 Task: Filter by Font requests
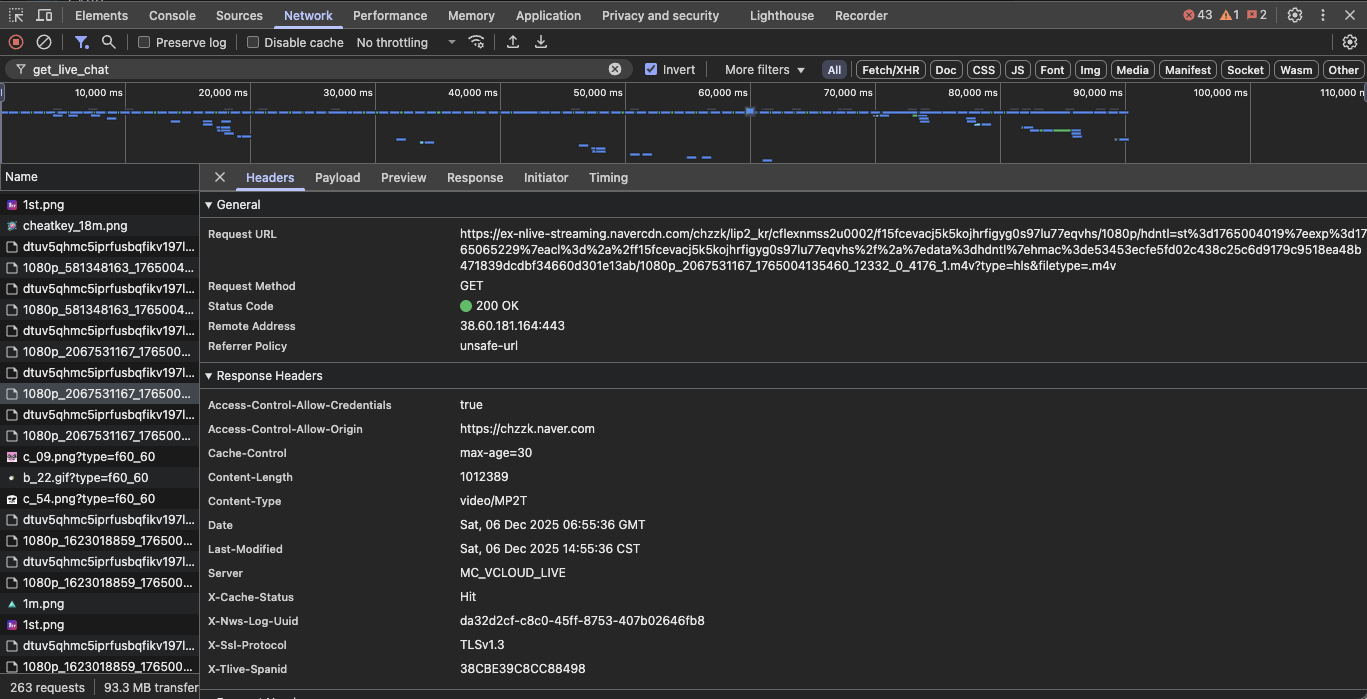(1052, 70)
